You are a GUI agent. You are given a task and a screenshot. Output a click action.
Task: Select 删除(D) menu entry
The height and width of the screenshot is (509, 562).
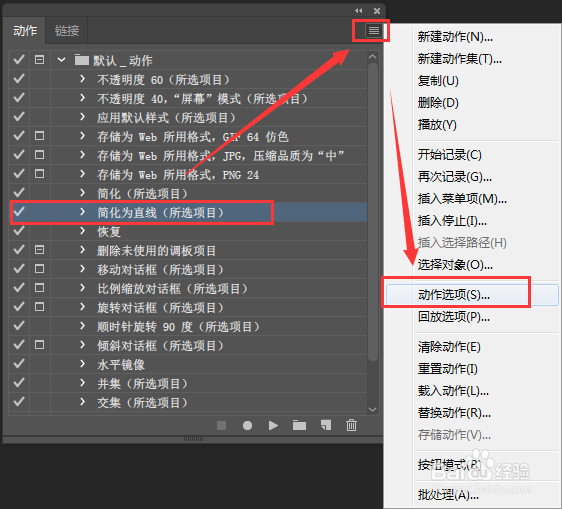click(x=438, y=103)
